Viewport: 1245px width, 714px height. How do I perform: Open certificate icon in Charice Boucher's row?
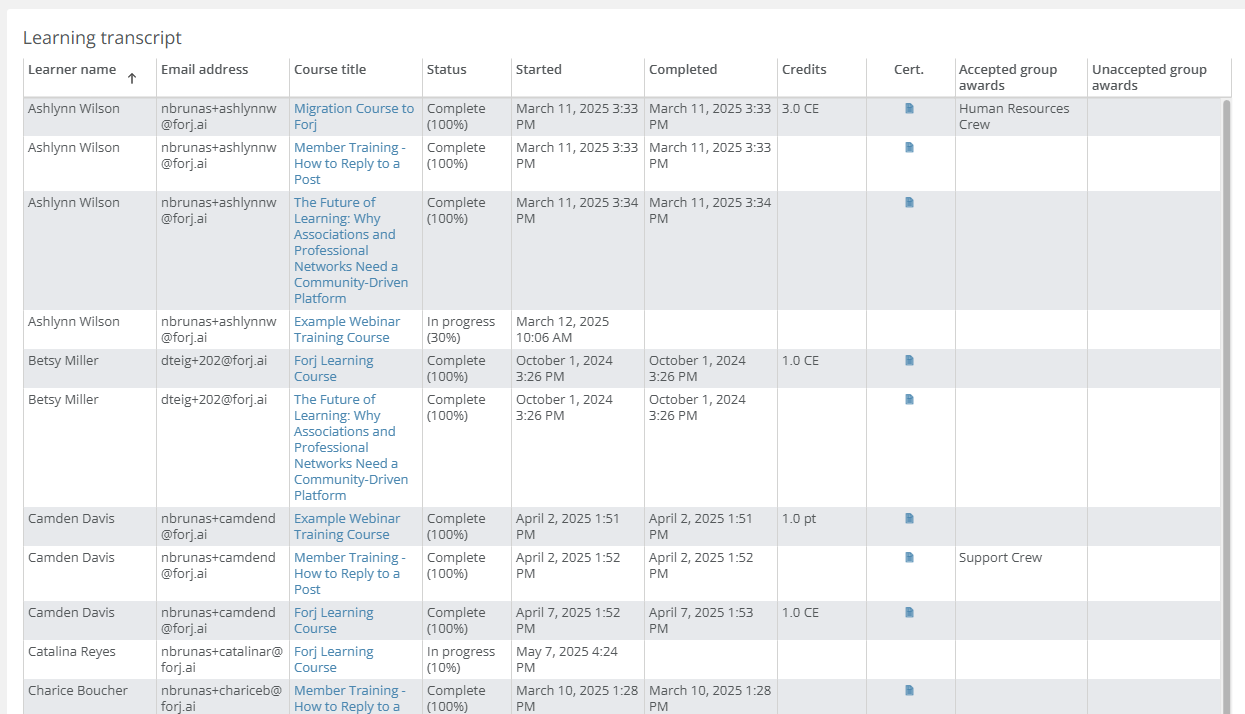click(910, 690)
